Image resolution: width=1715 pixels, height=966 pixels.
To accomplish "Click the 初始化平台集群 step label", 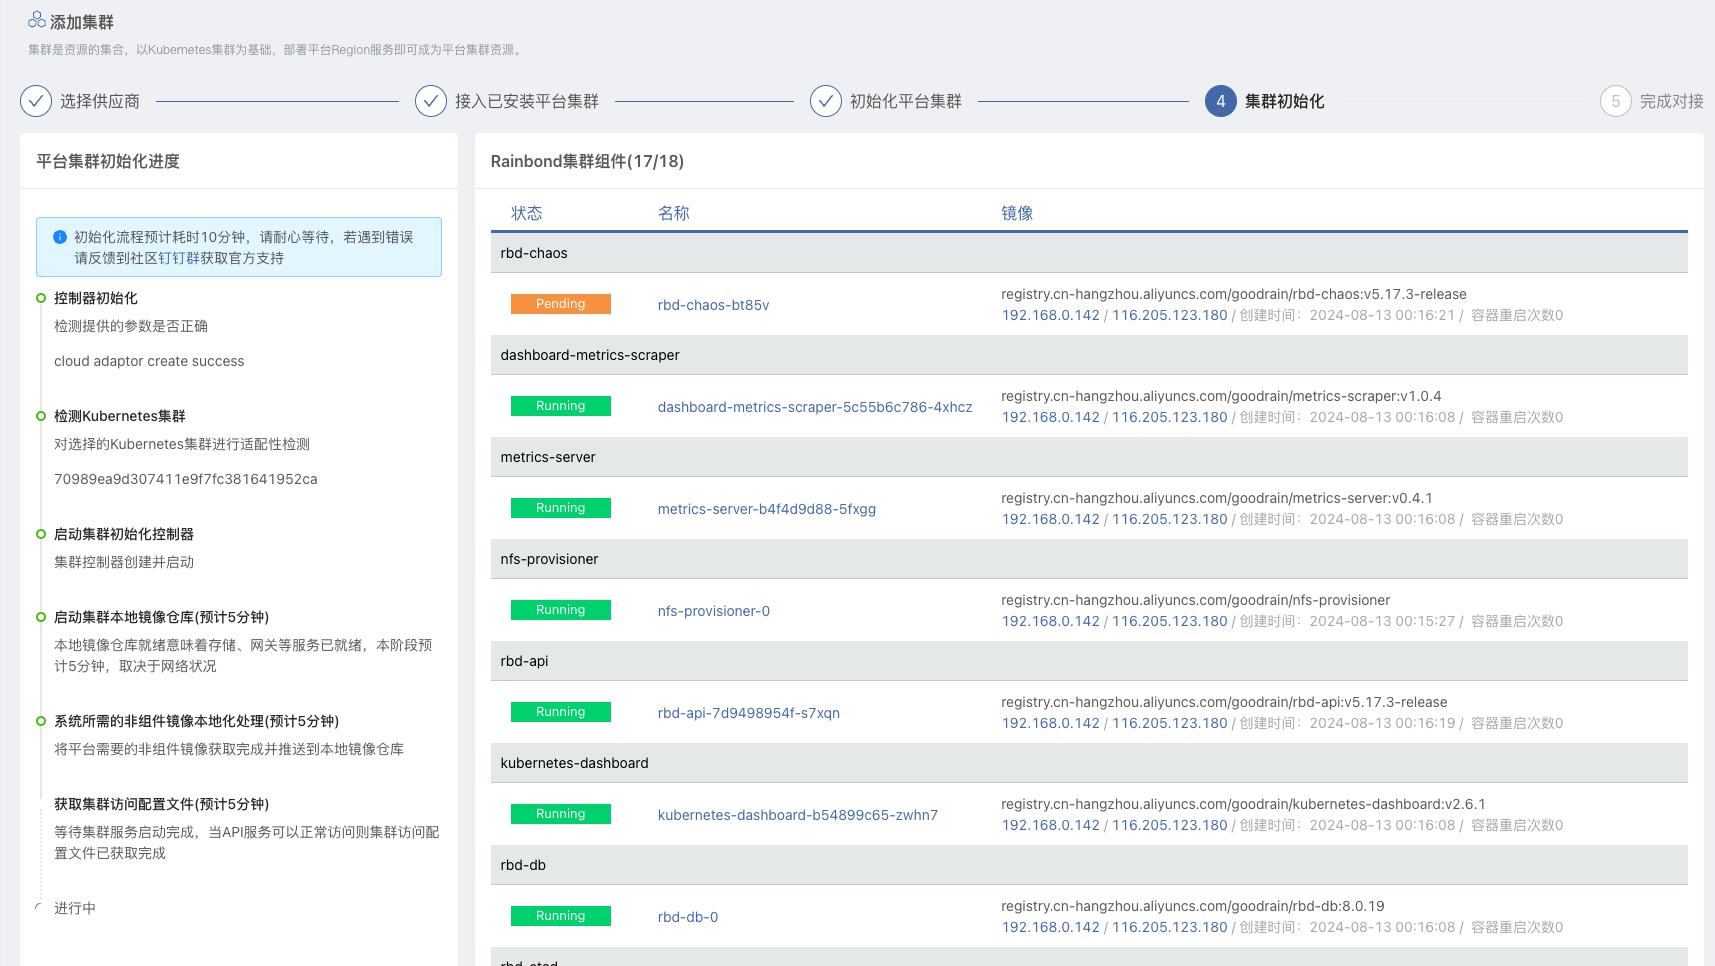I will pos(906,101).
